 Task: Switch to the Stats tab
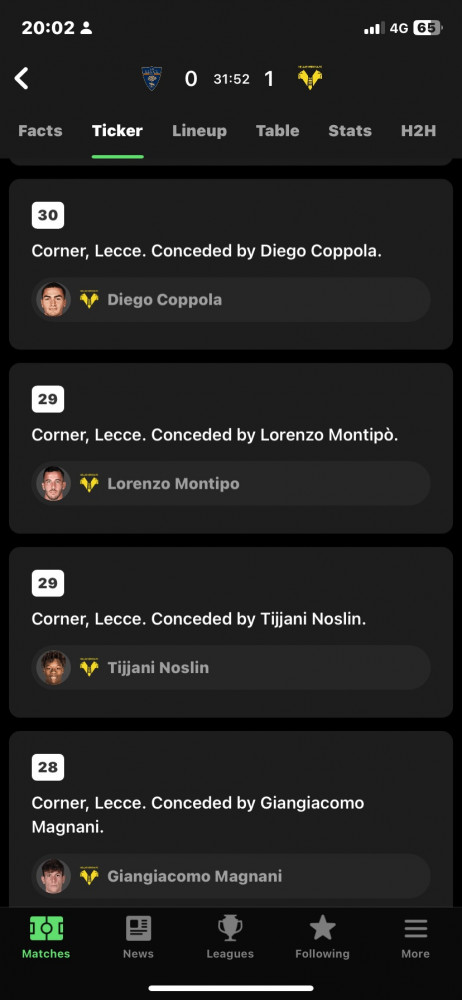tap(350, 131)
